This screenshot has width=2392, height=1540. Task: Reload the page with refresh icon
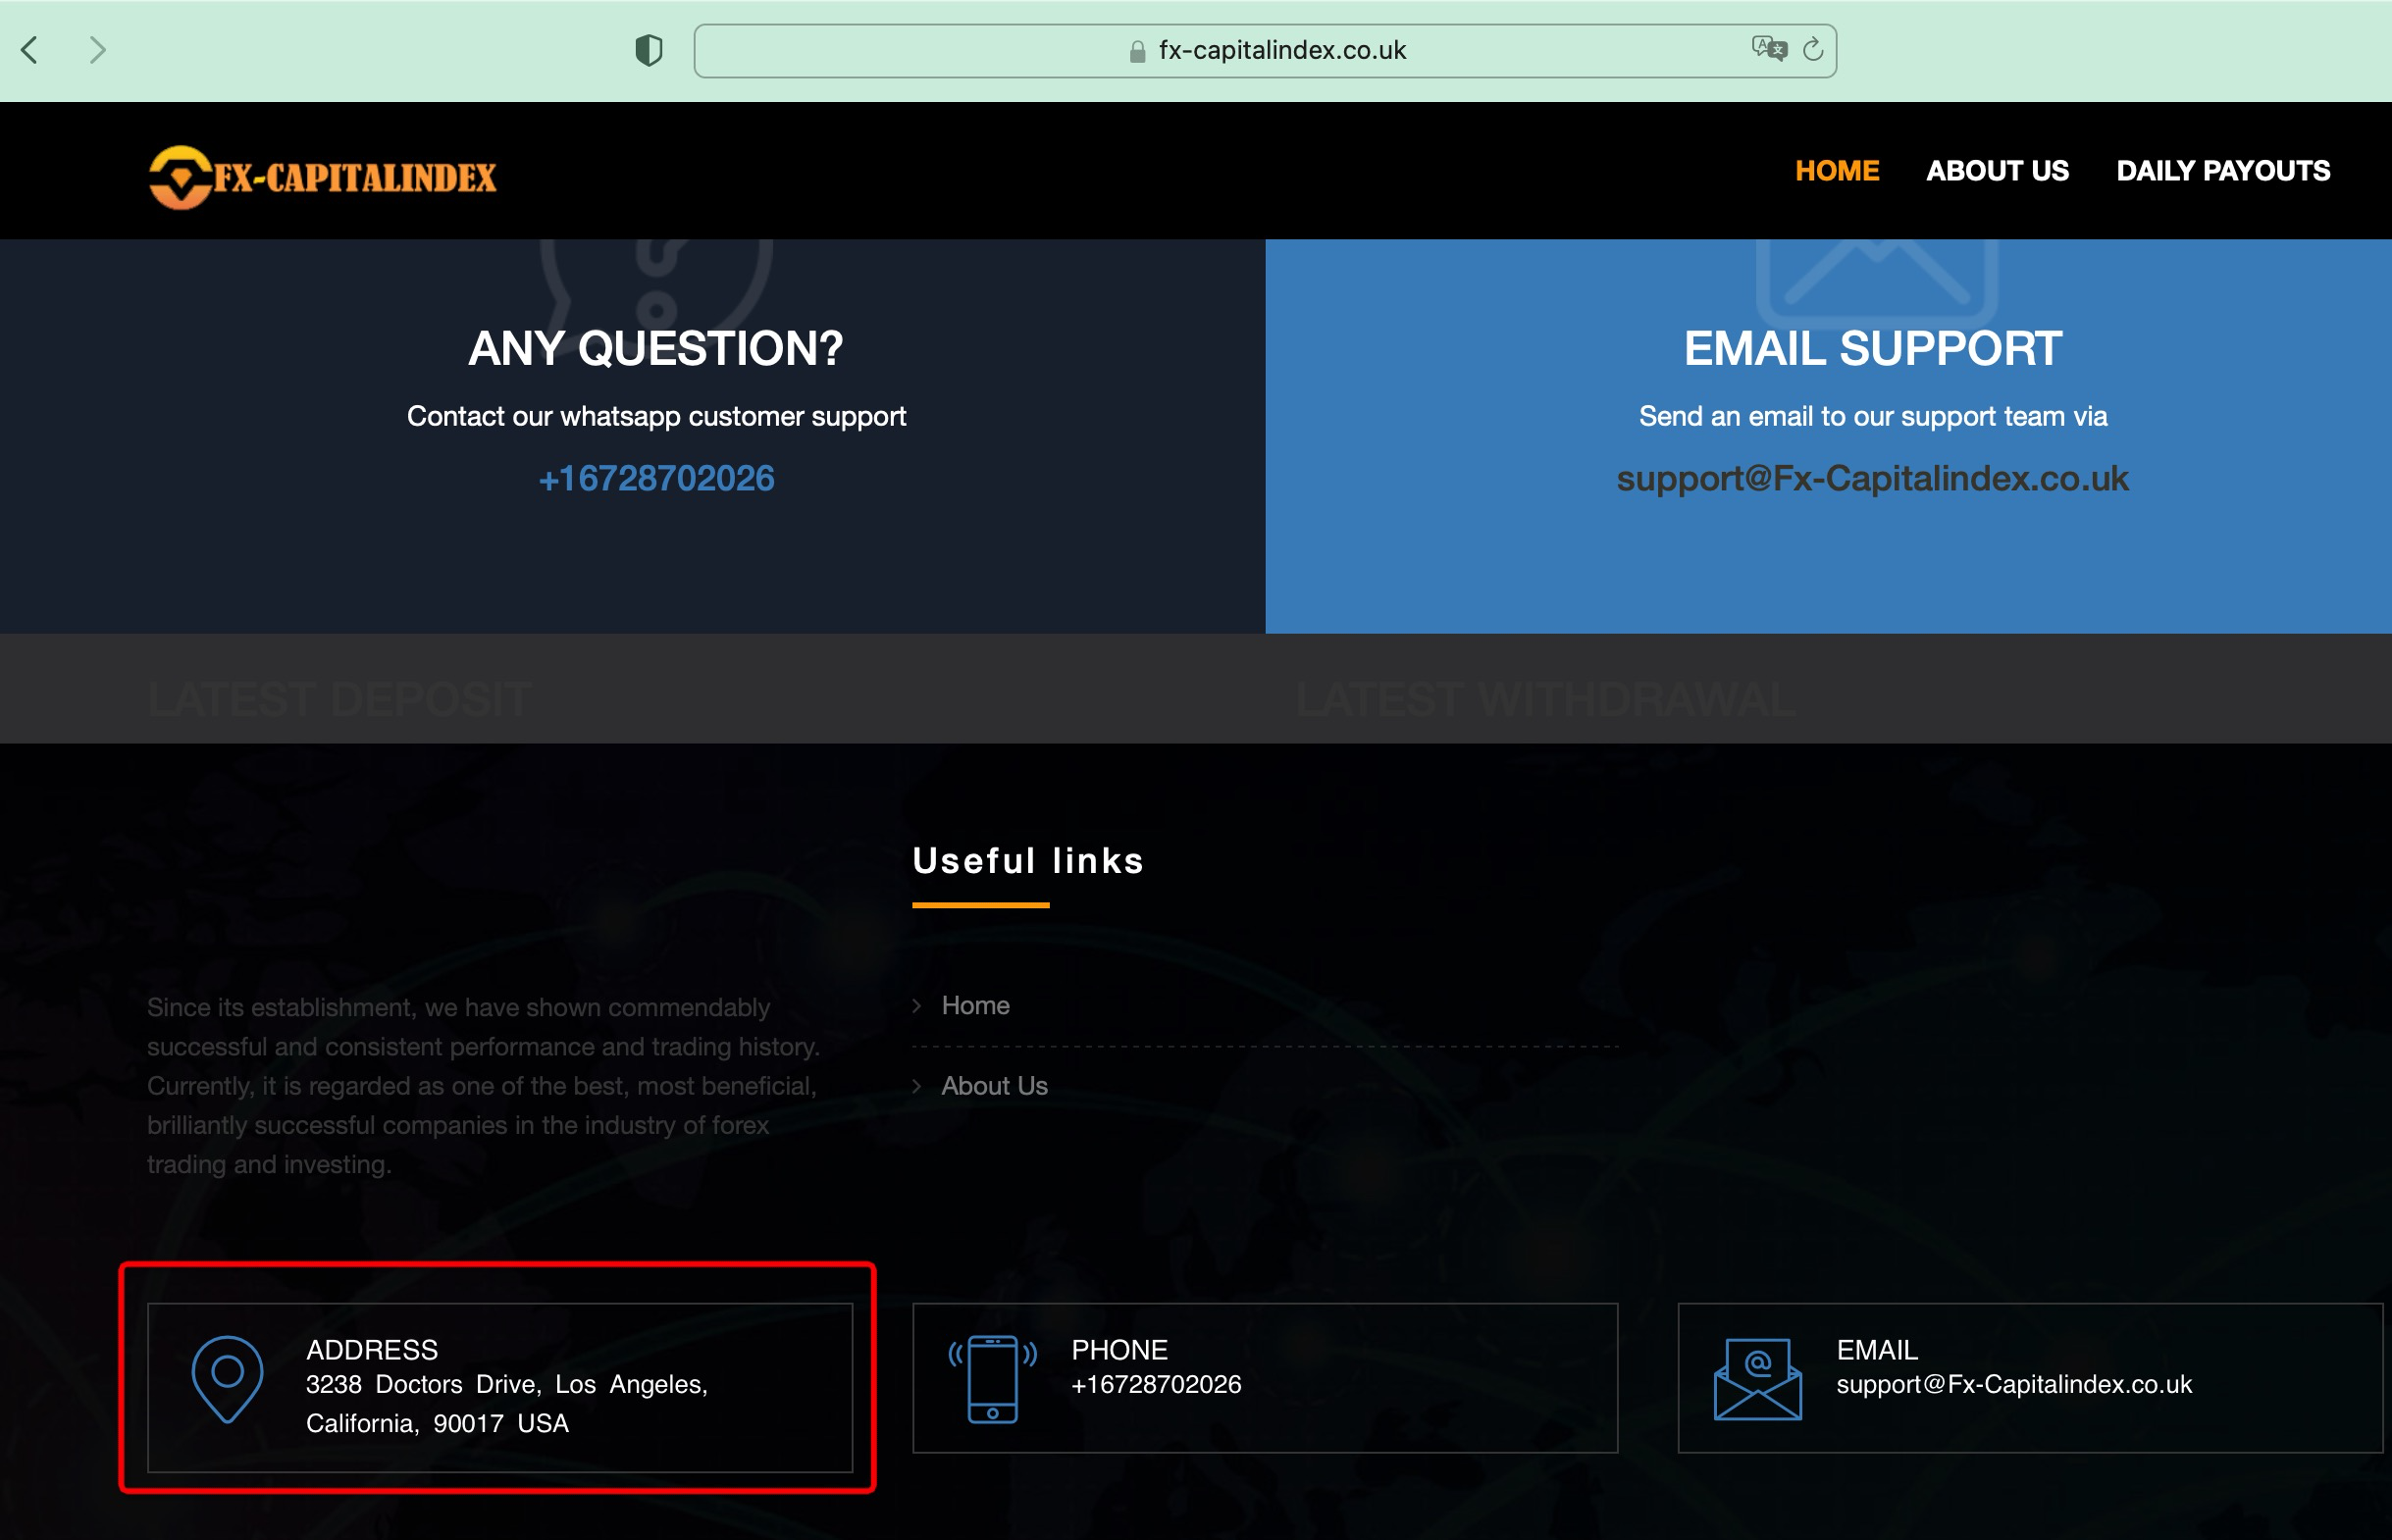click(x=1813, y=49)
